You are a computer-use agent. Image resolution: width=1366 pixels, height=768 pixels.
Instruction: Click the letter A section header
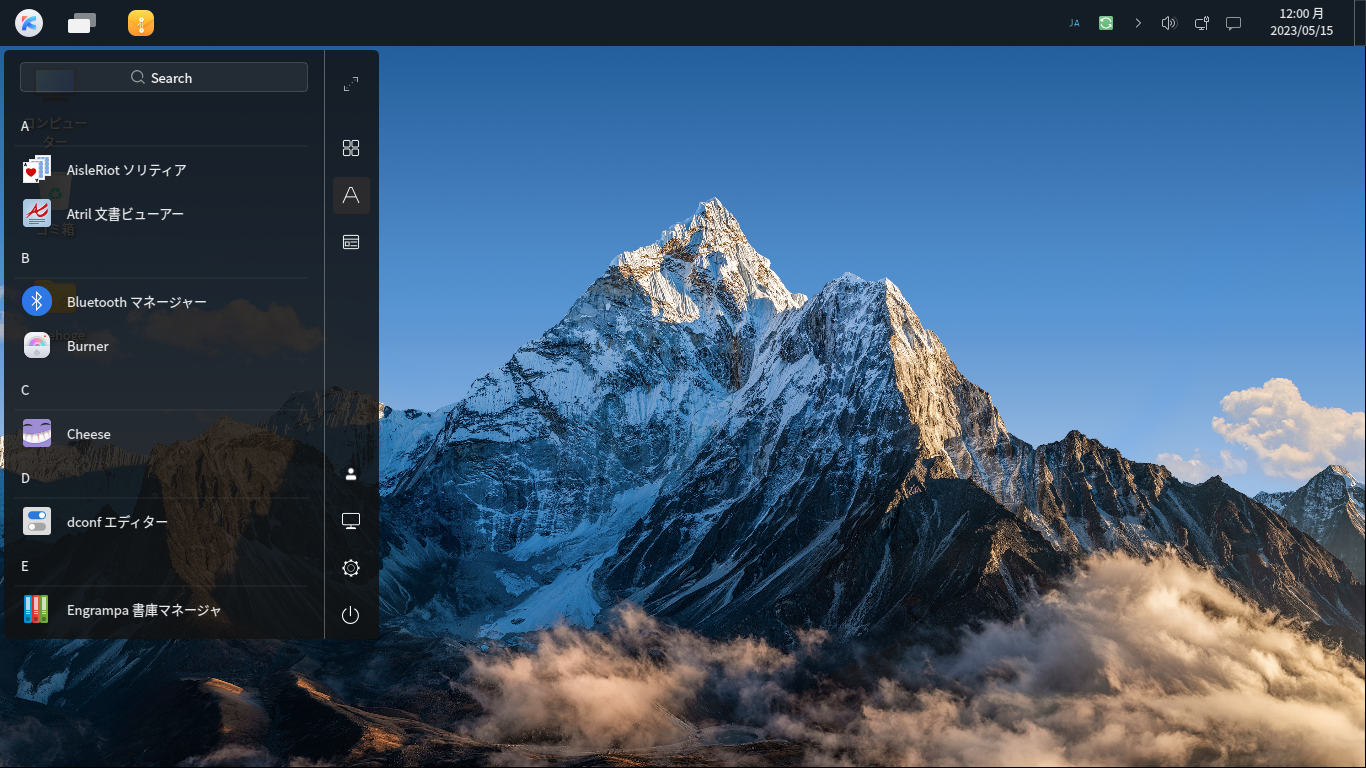click(25, 126)
